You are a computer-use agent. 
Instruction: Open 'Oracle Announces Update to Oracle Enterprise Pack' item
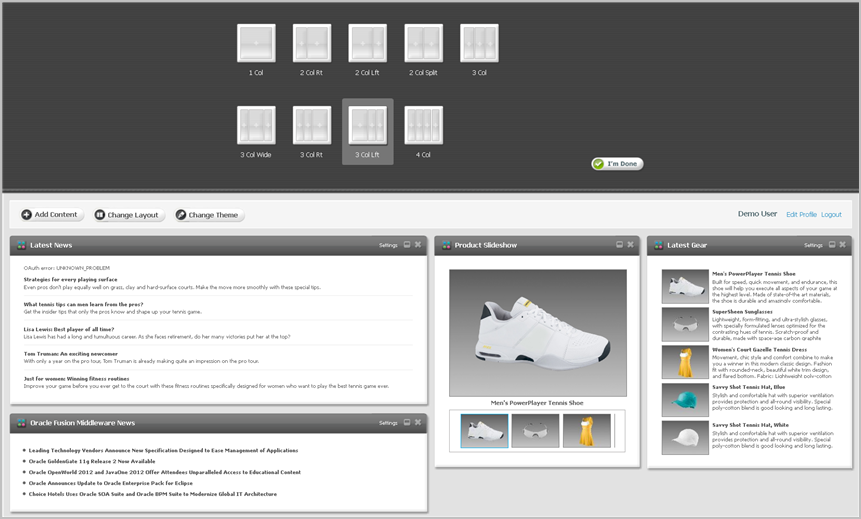tap(110, 483)
